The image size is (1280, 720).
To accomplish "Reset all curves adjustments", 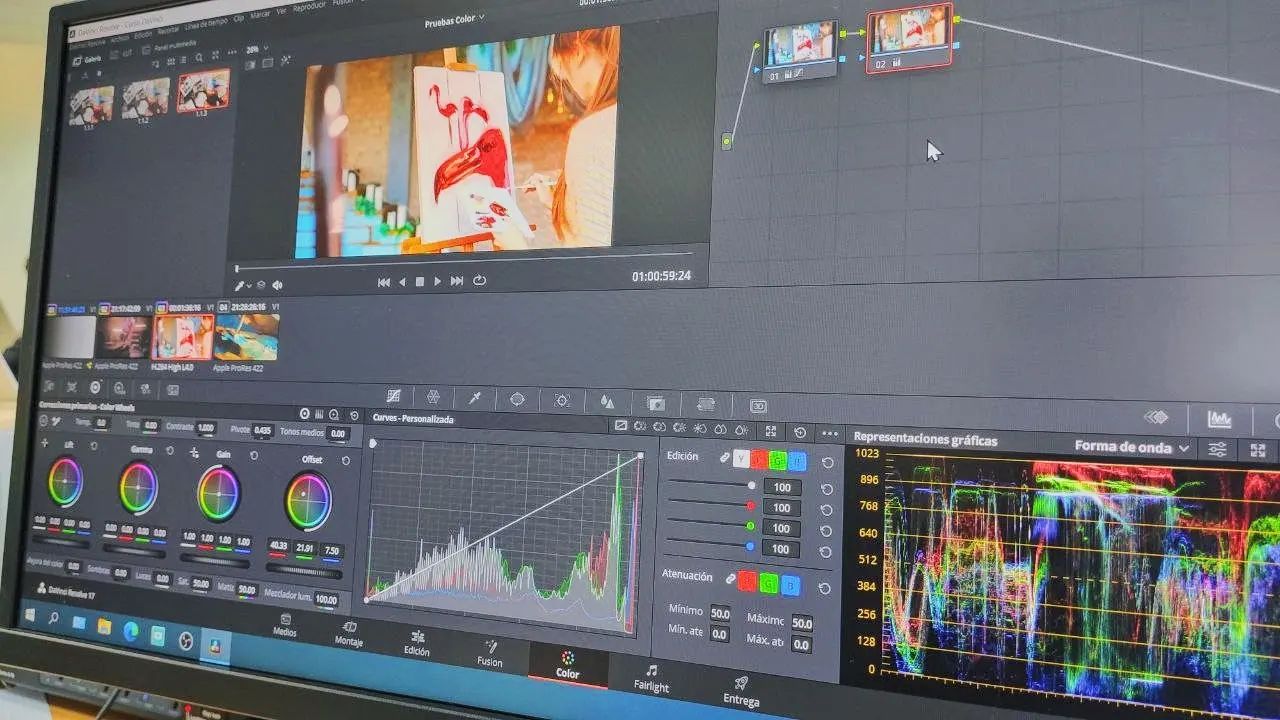I will click(800, 432).
